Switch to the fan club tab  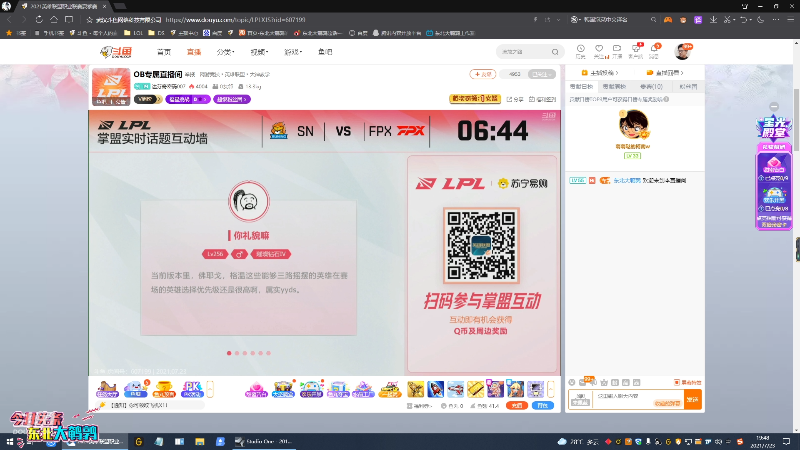coord(688,87)
